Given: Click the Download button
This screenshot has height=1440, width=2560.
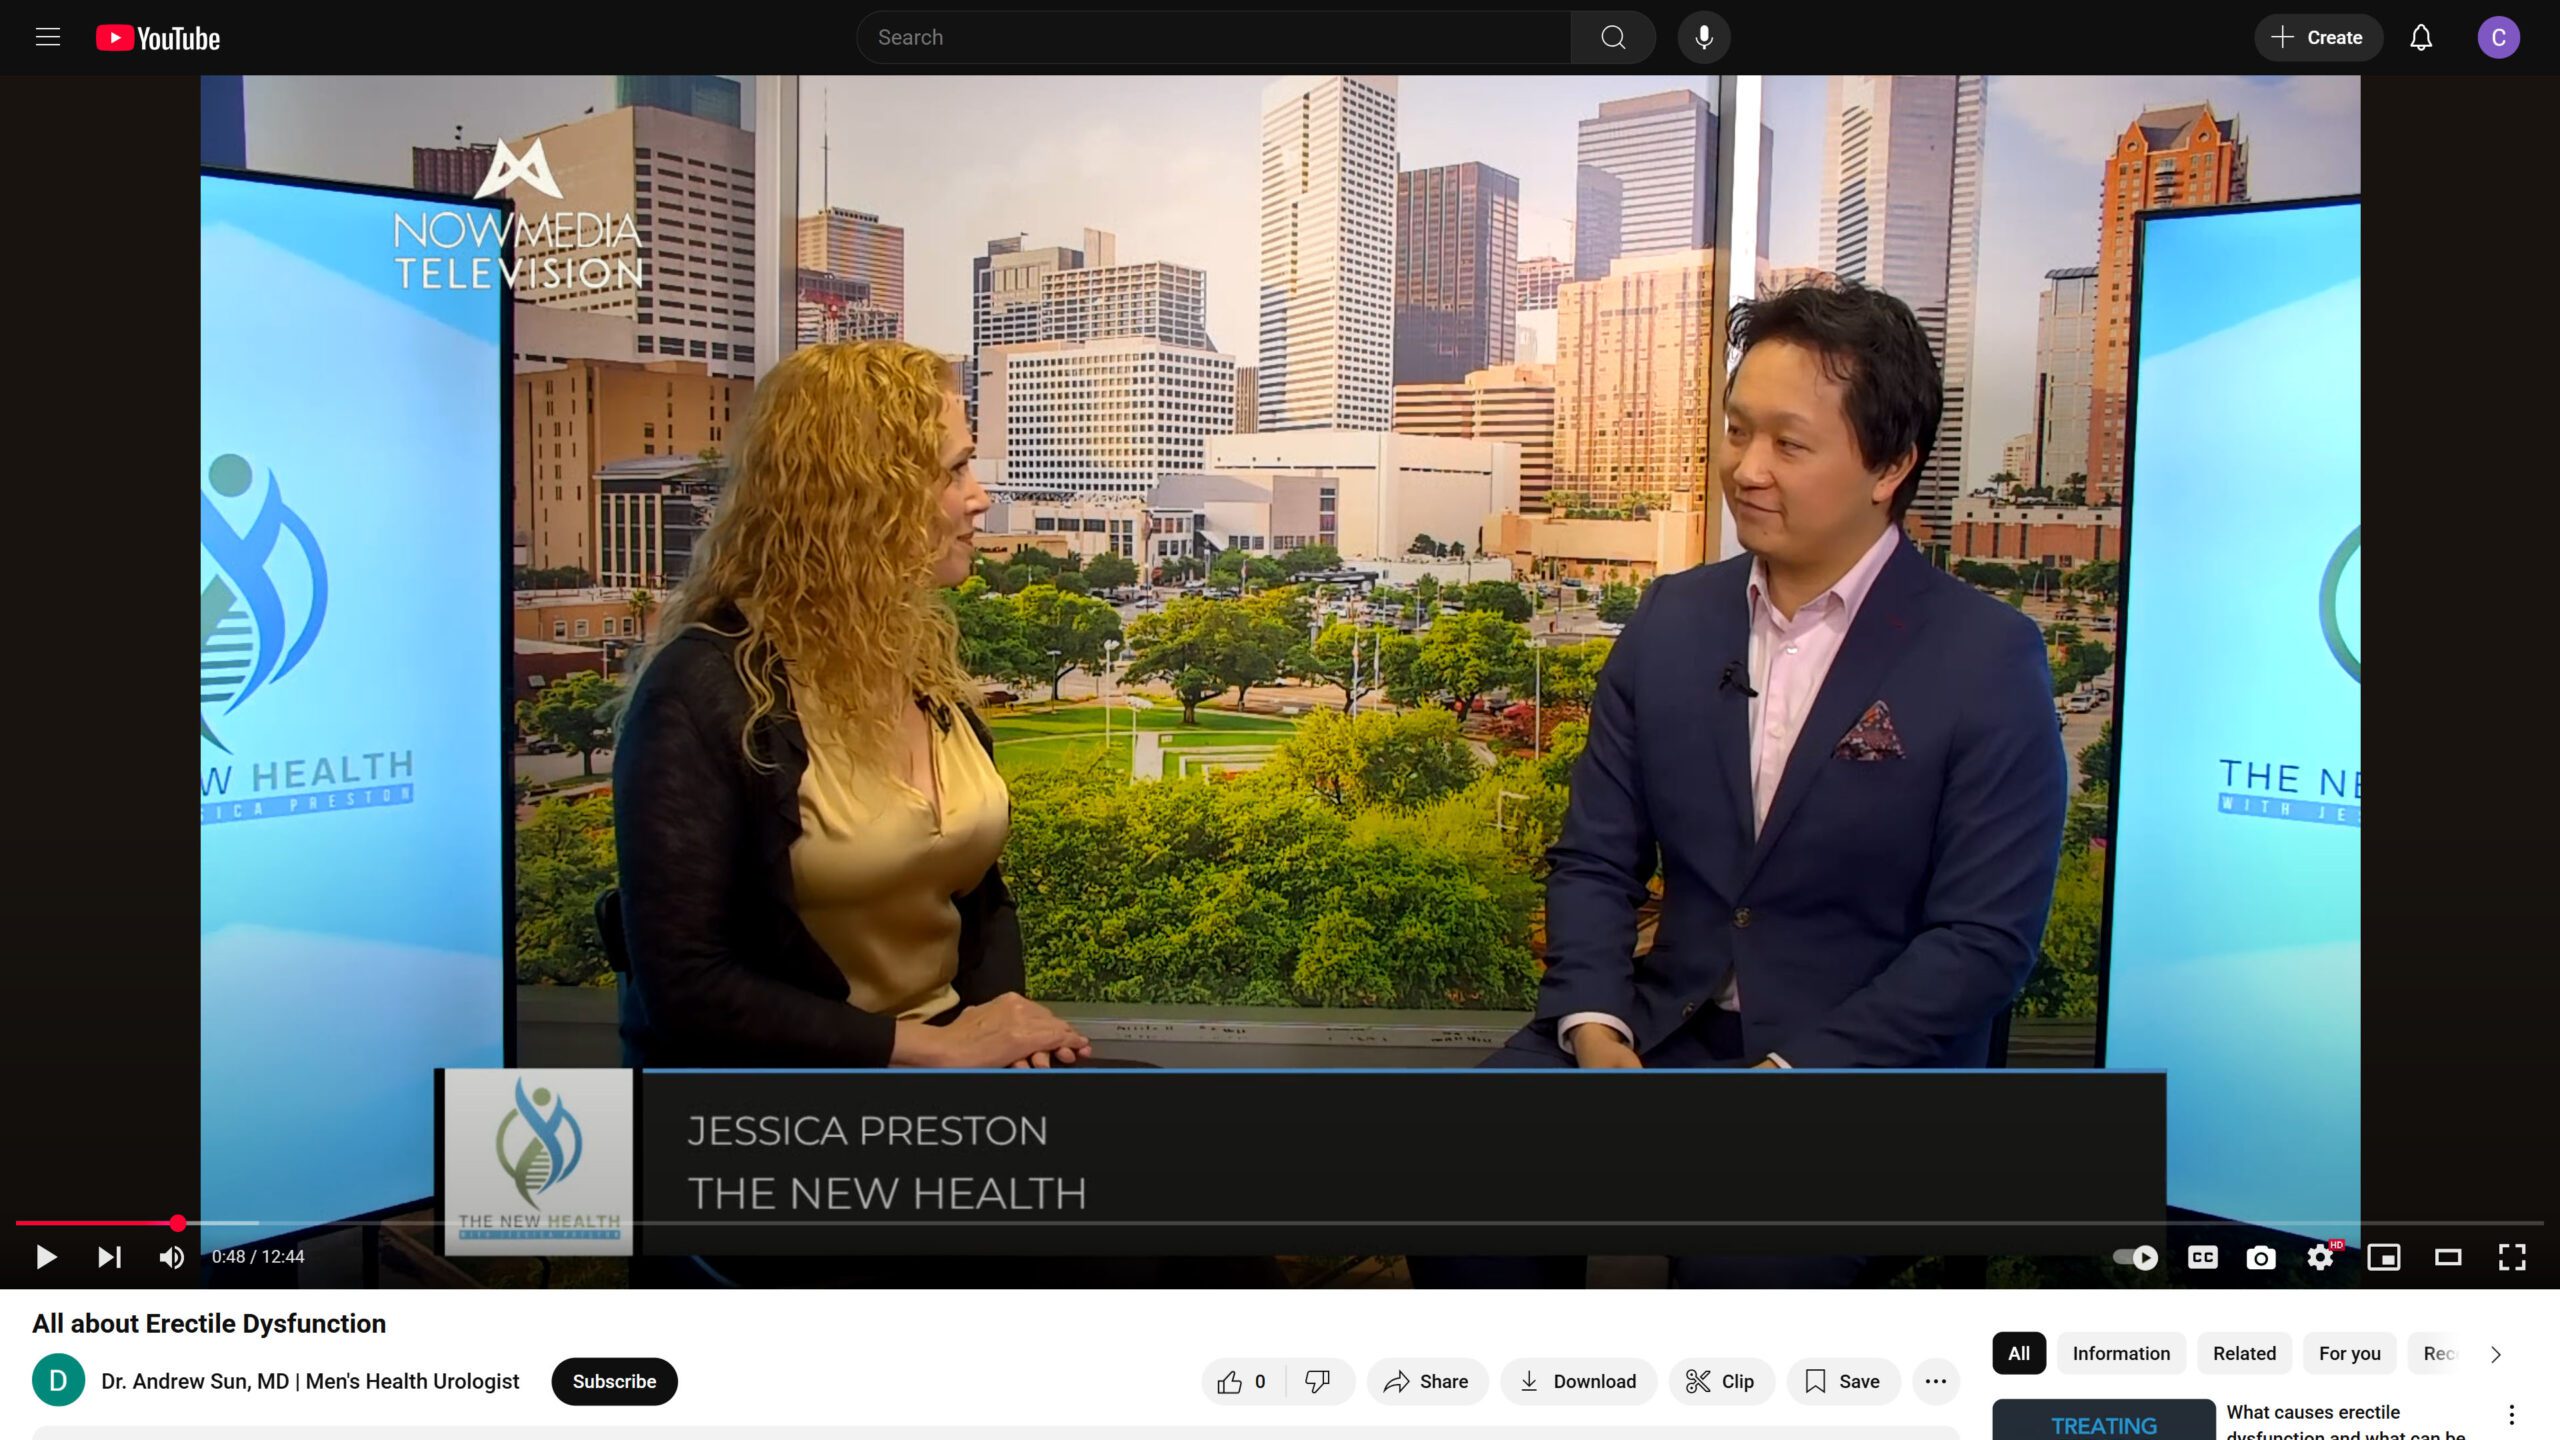Looking at the screenshot, I should click(1578, 1381).
